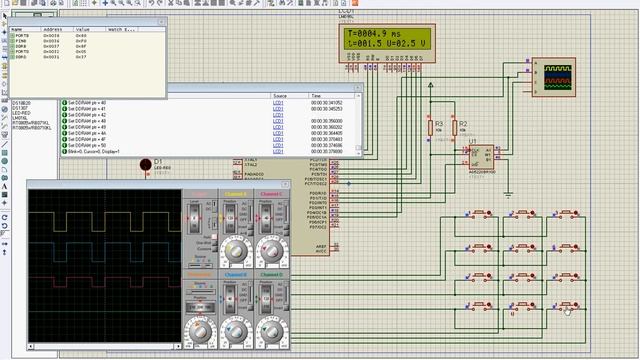Image resolution: width=640 pixels, height=360 pixels.
Task: Click LCD1 link for 'Set DDRAM ptr = 40'
Action: click(x=278, y=103)
